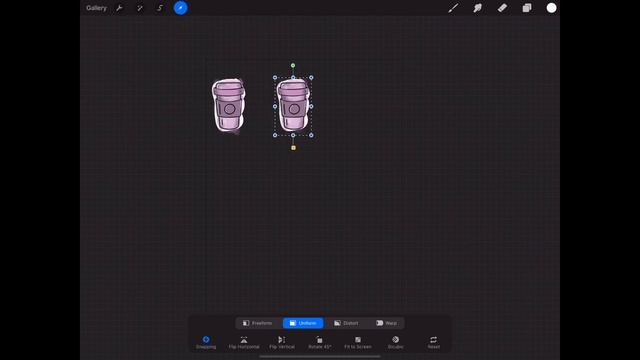Reset the transform
This screenshot has width=640, height=360.
[x=433, y=342]
